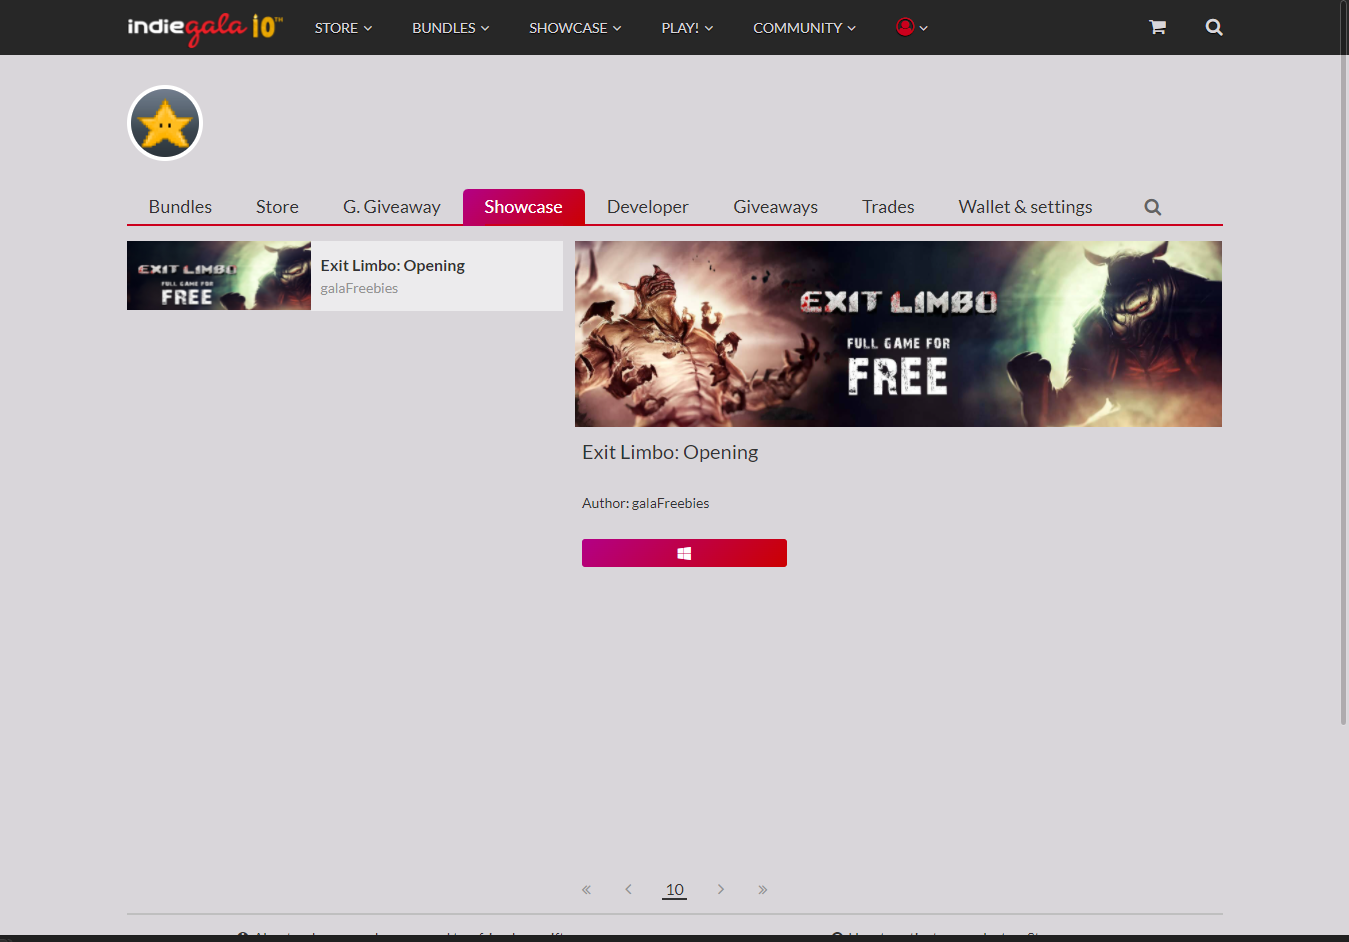
Task: Click the Exit Limbo: Opening heading
Action: (x=670, y=452)
